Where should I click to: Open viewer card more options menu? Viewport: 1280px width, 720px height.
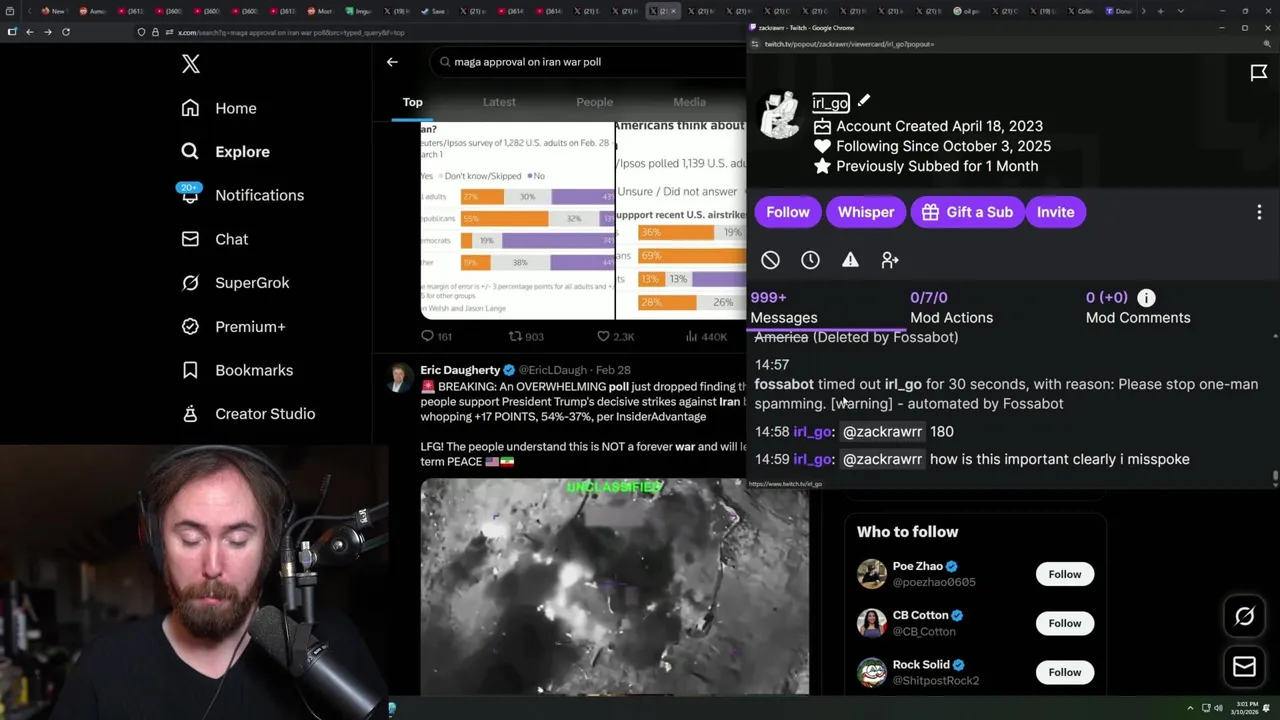(x=1259, y=212)
